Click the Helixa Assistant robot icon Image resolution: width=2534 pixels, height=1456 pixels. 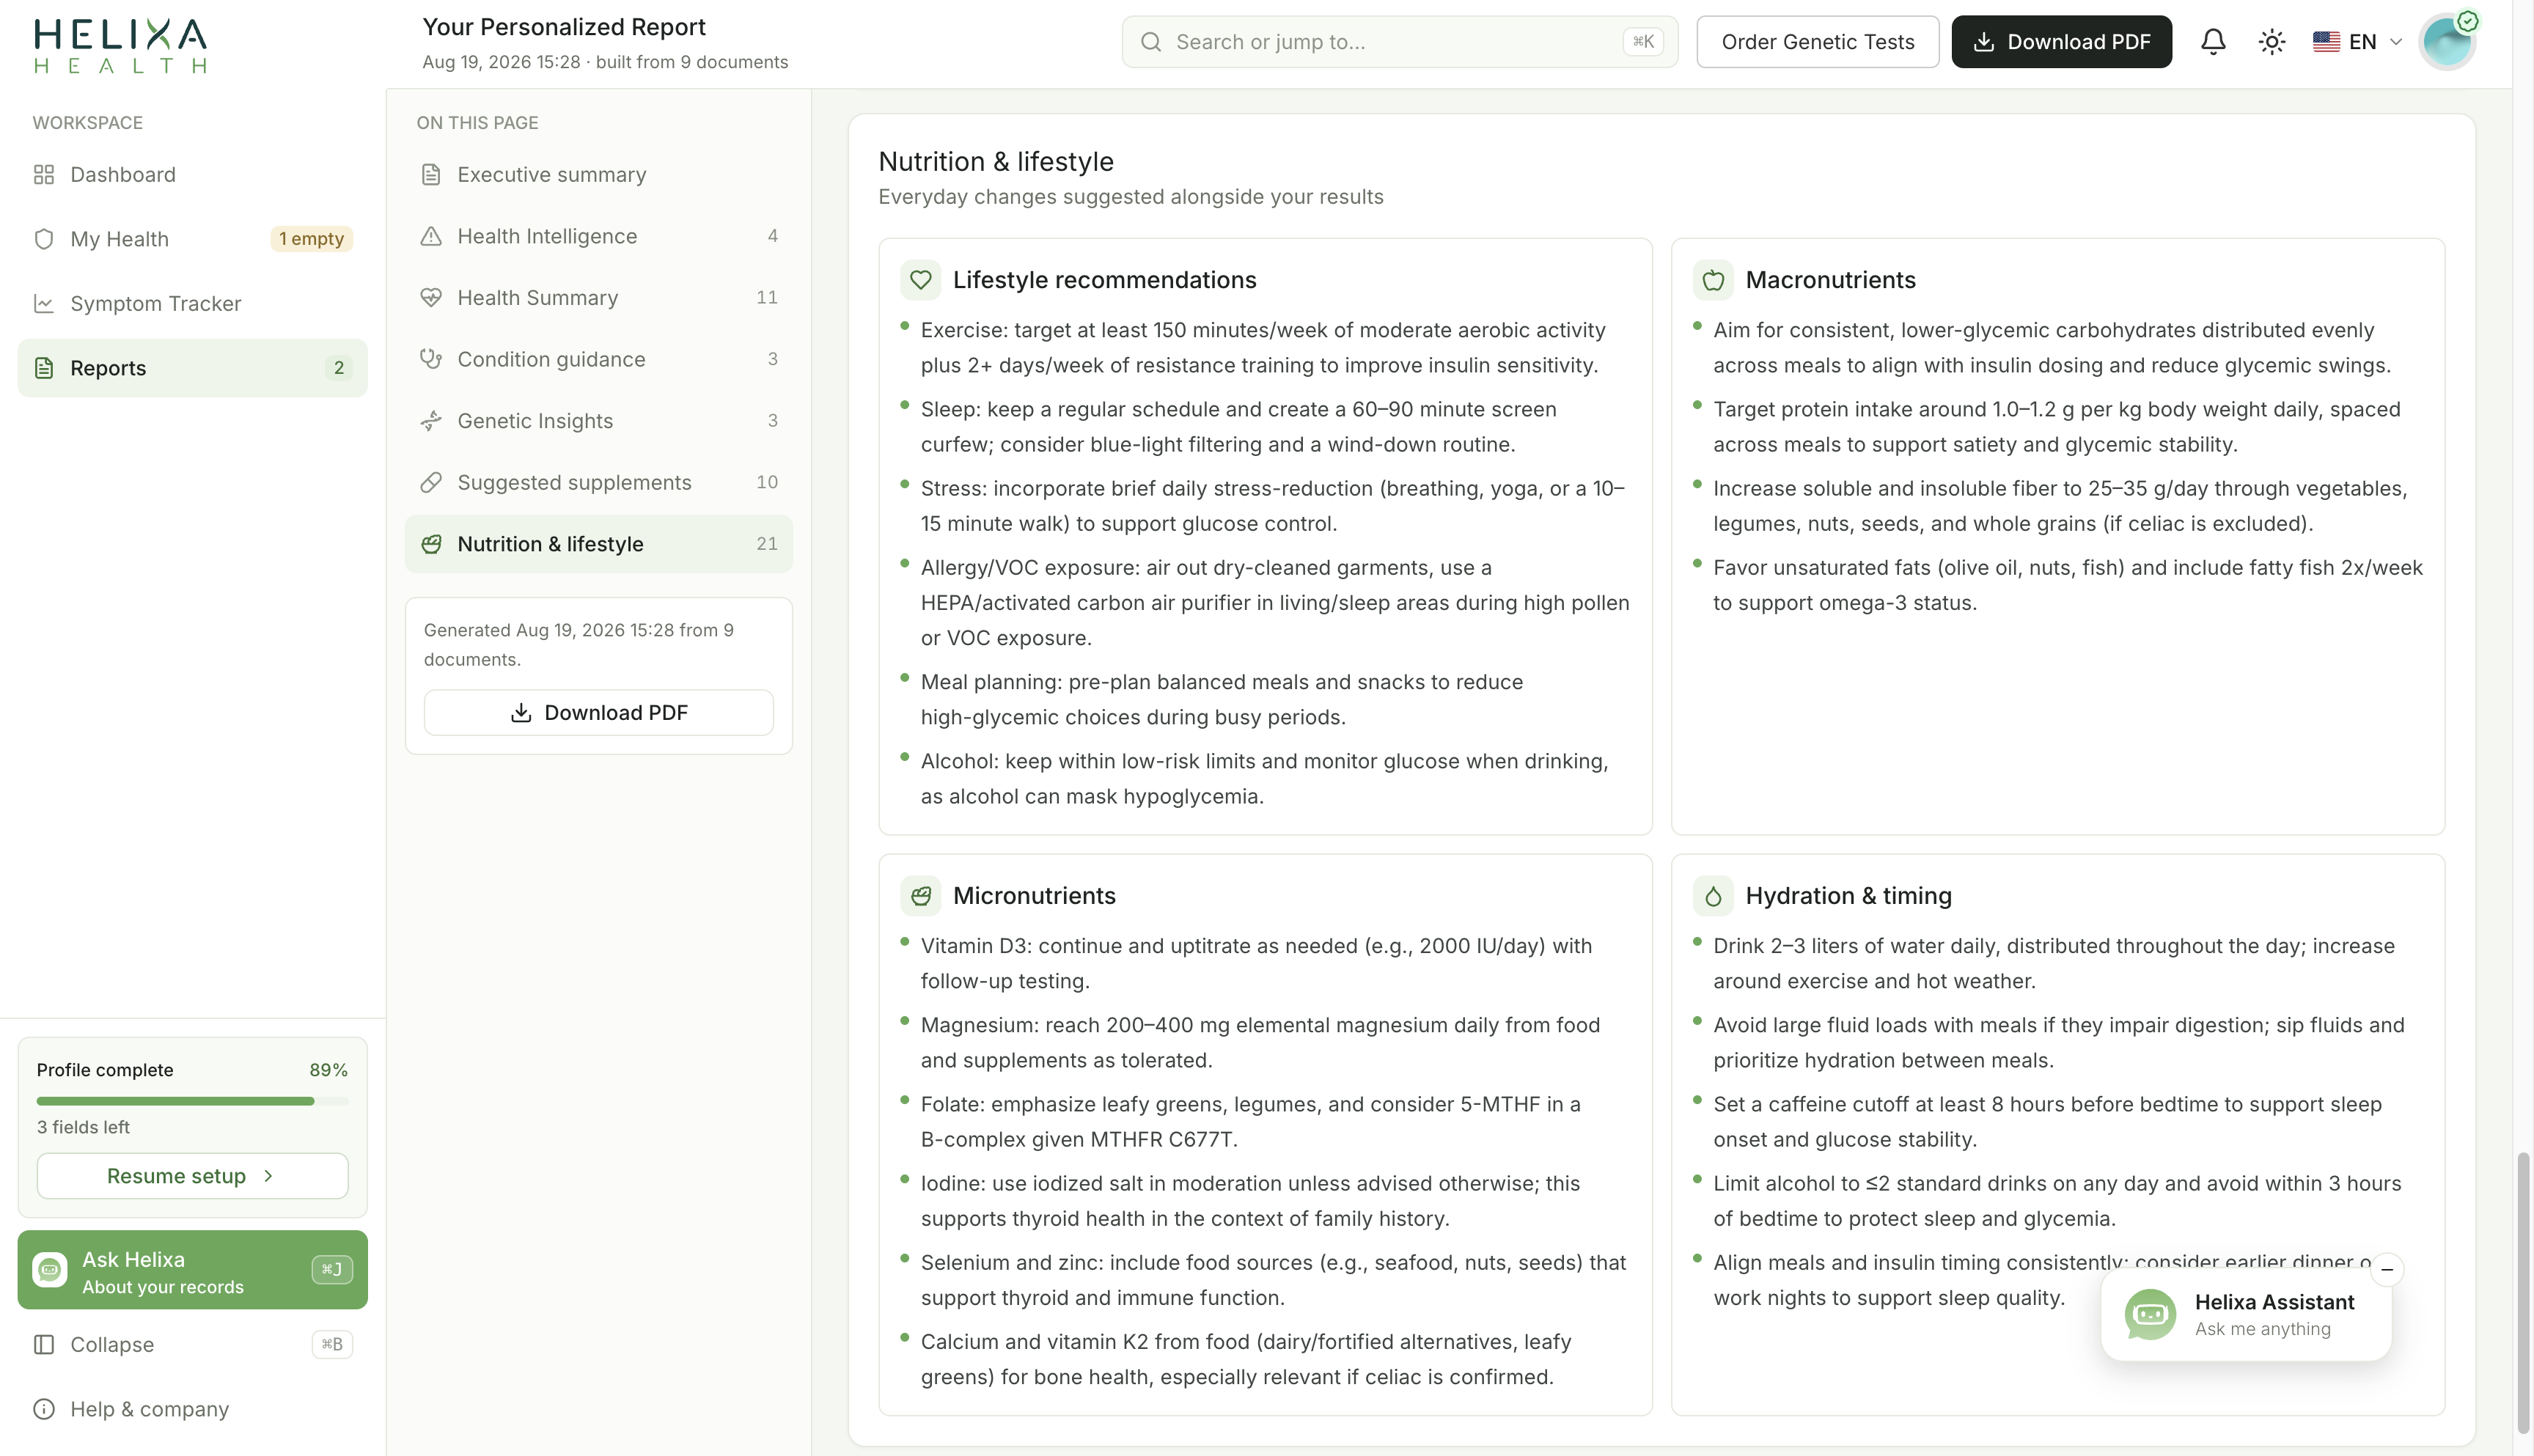point(2151,1315)
